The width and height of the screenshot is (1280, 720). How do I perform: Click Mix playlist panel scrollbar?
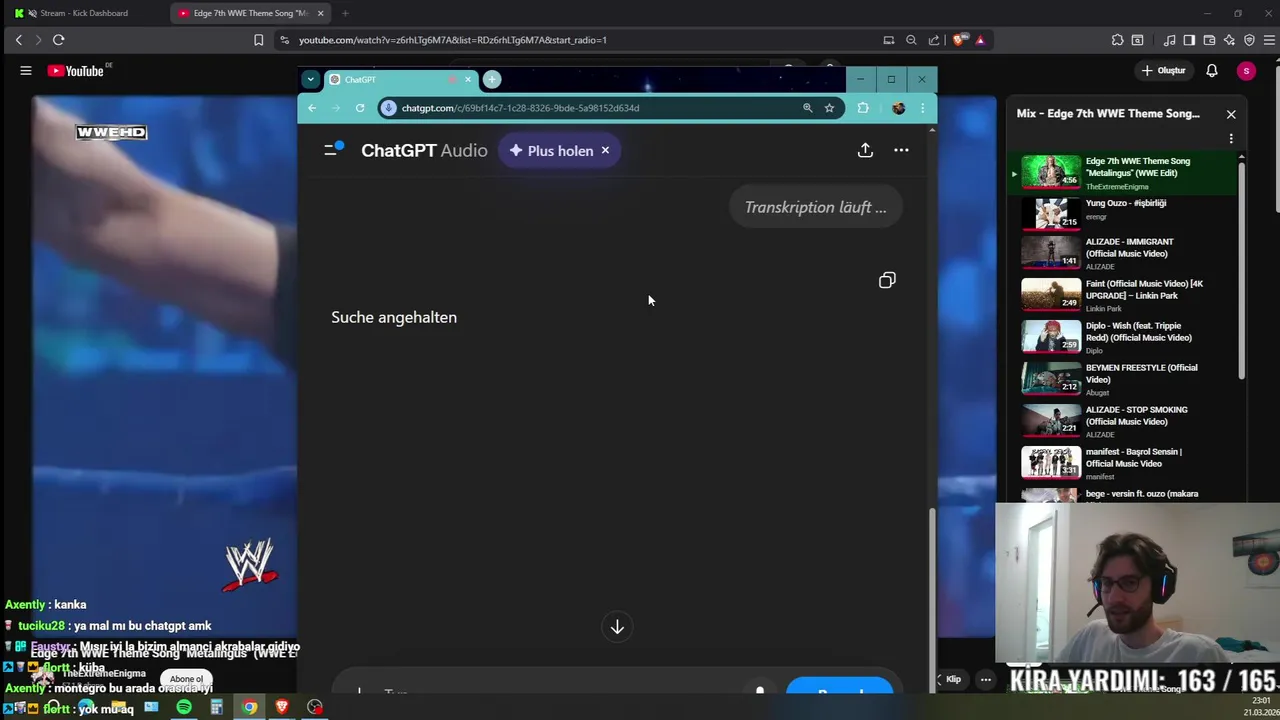click(x=1242, y=270)
